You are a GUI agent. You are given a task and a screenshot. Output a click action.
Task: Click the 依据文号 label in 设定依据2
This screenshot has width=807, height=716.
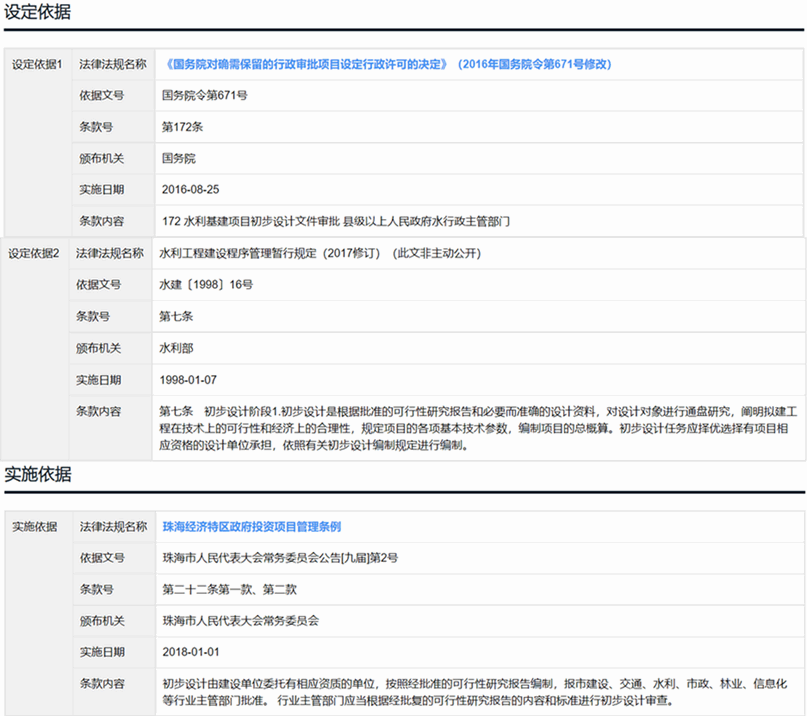[98, 285]
